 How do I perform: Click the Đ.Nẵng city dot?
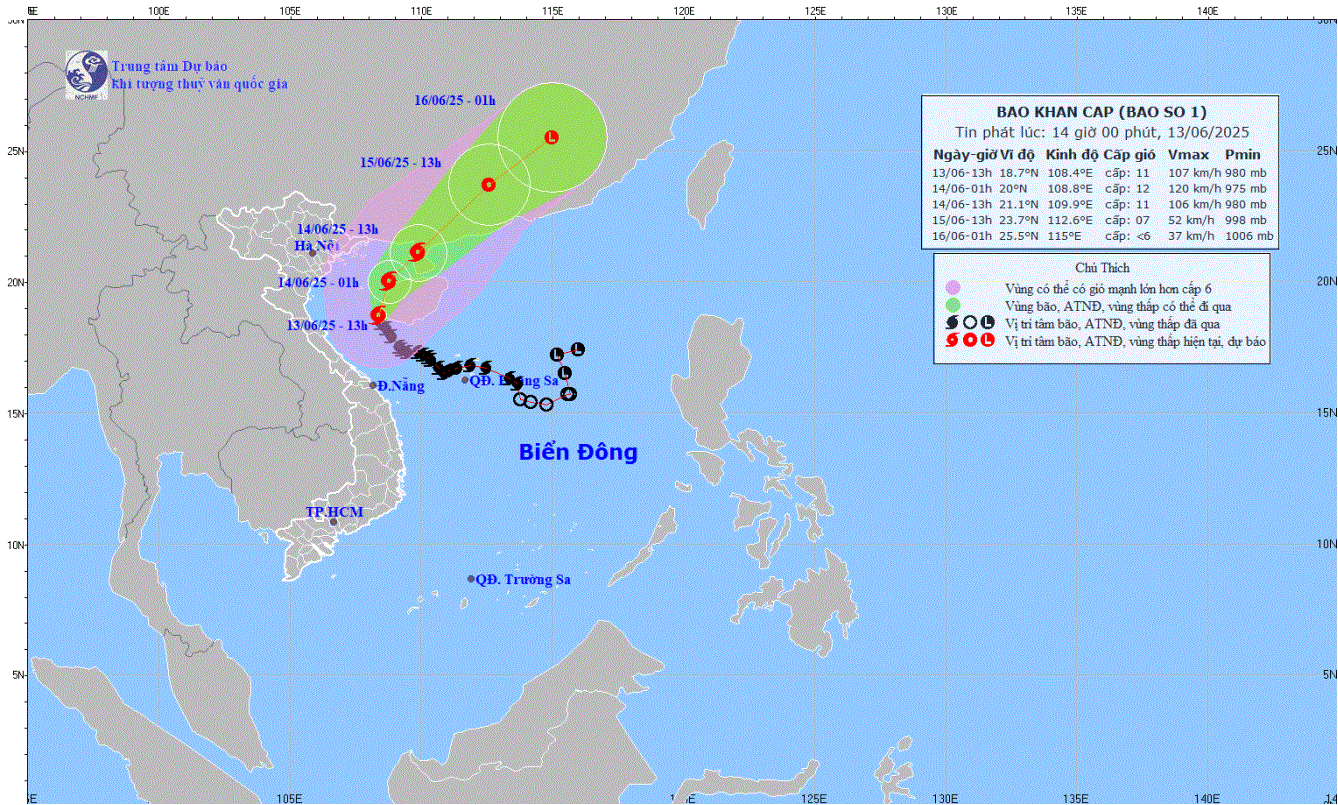(x=373, y=385)
